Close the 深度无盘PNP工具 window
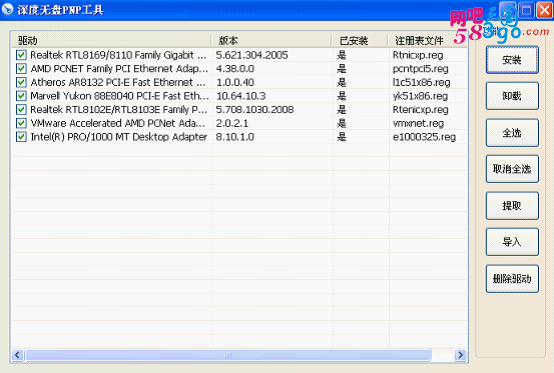This screenshot has width=554, height=373. coord(544,10)
